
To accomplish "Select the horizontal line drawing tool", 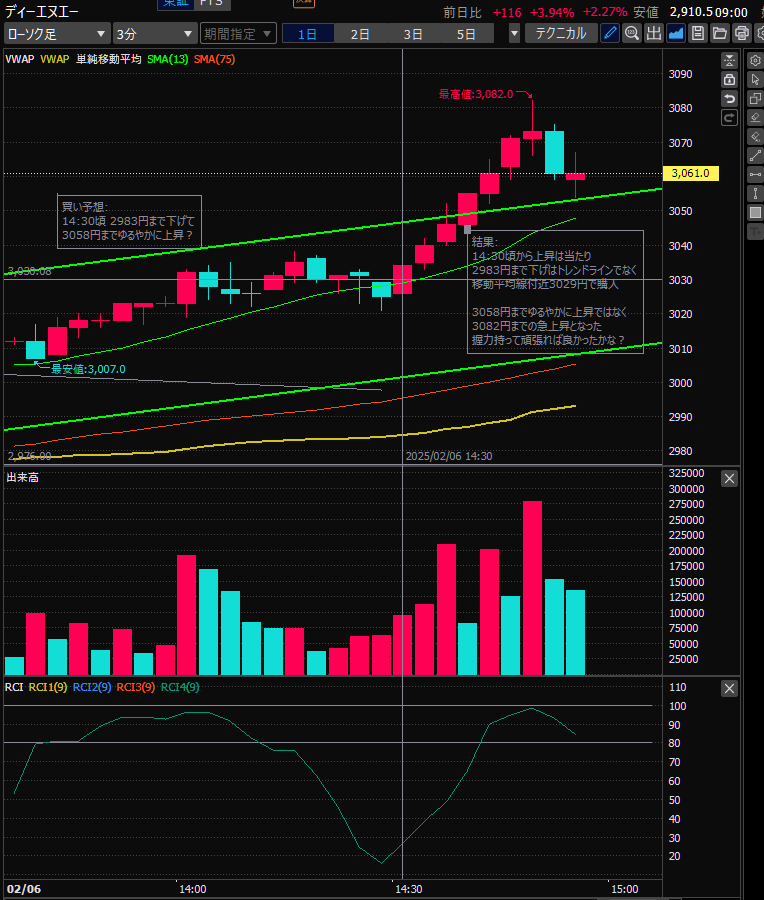I will (x=755, y=174).
